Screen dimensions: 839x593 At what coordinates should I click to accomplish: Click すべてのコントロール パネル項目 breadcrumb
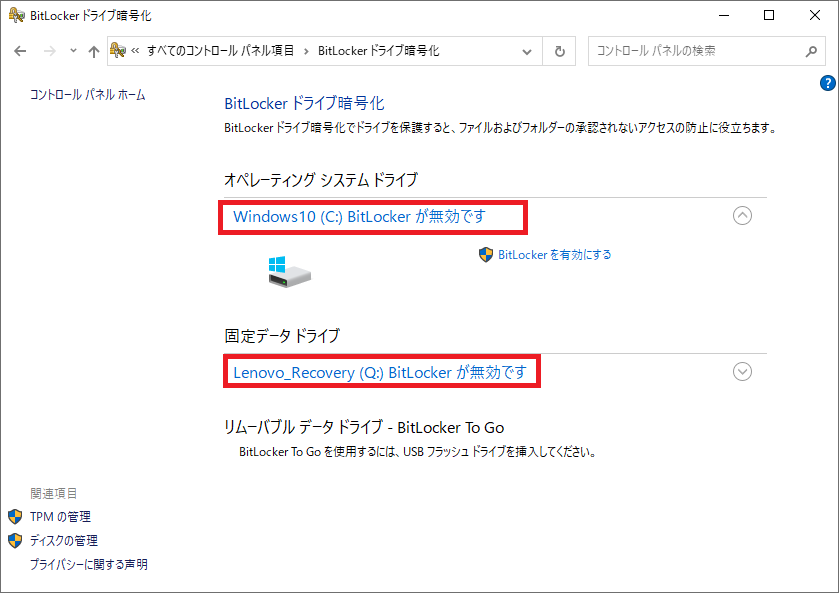point(220,51)
